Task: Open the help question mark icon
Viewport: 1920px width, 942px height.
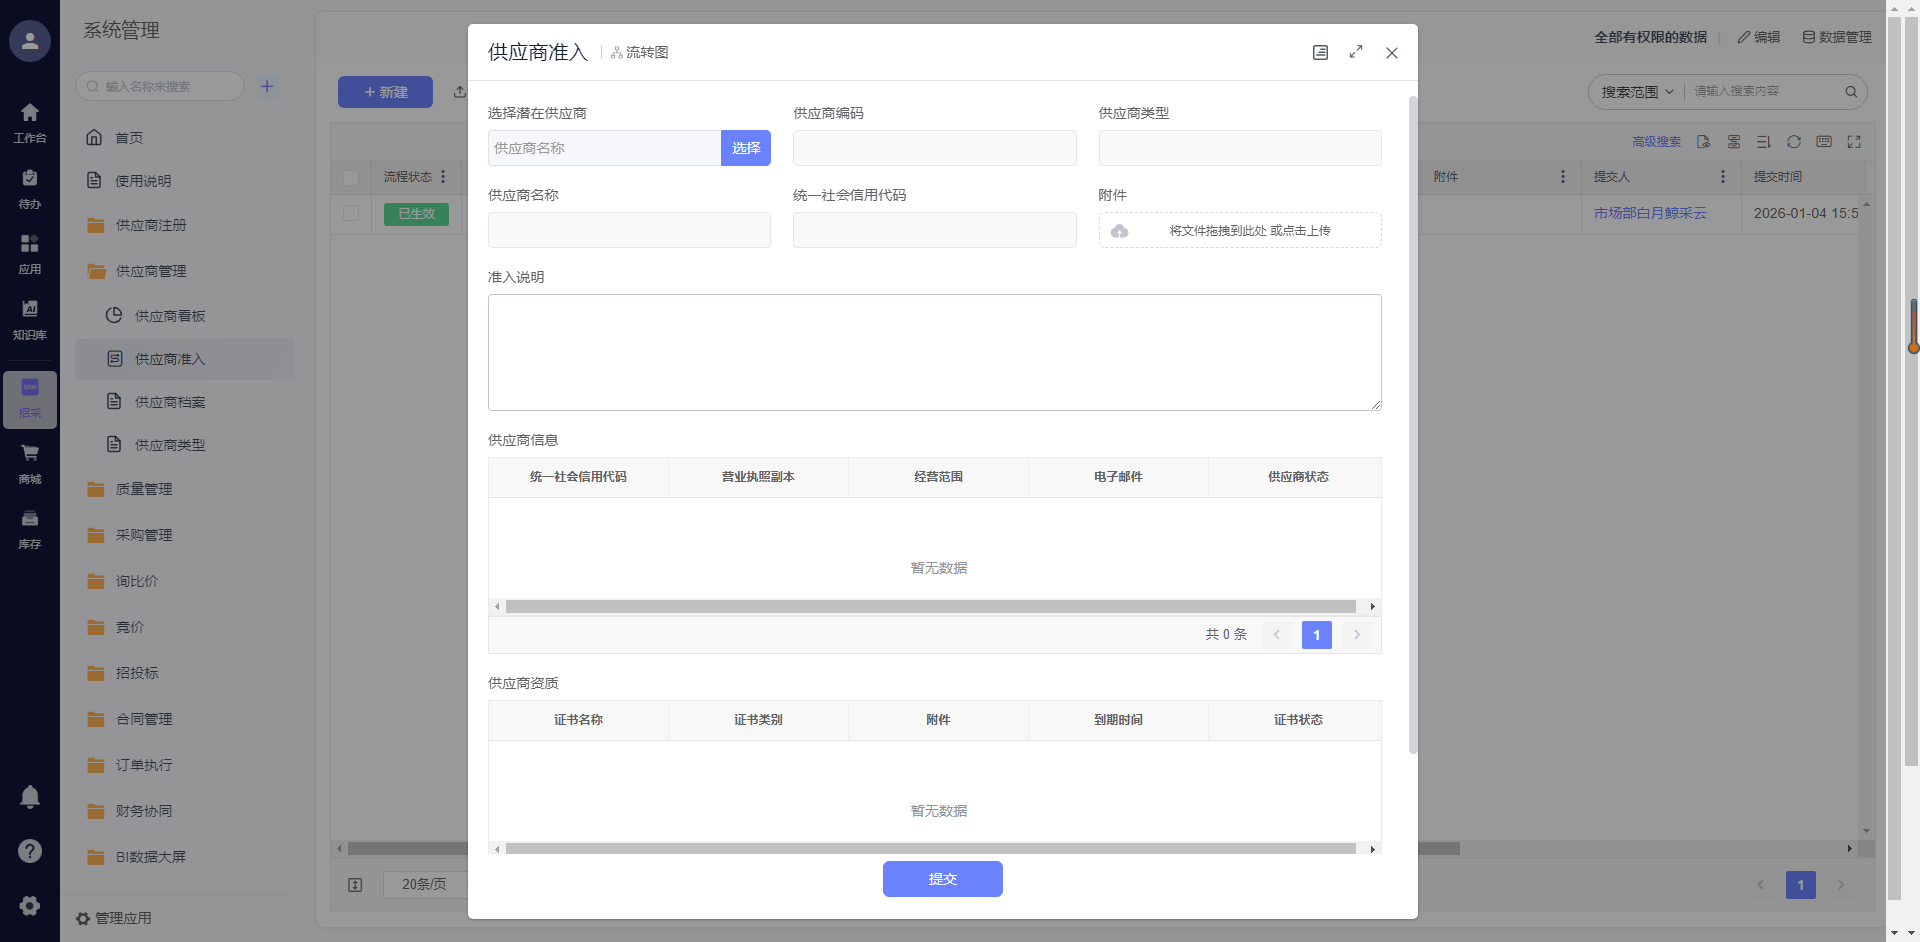Action: coord(30,851)
